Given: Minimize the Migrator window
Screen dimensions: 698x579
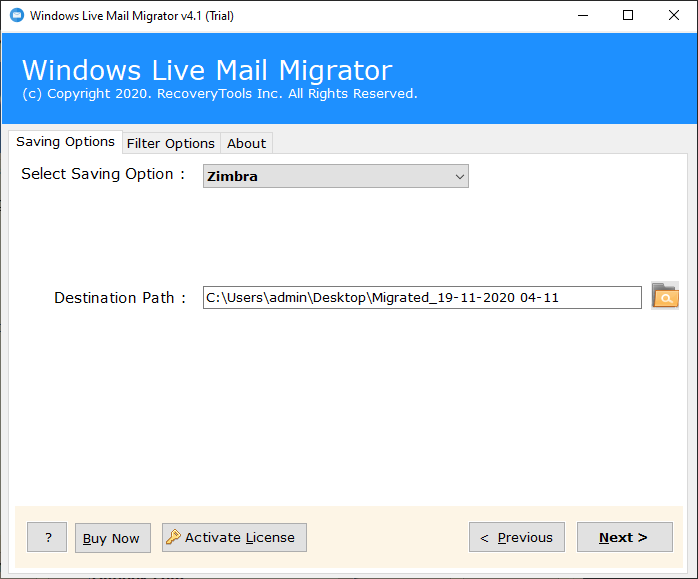Looking at the screenshot, I should pyautogui.click(x=583, y=16).
